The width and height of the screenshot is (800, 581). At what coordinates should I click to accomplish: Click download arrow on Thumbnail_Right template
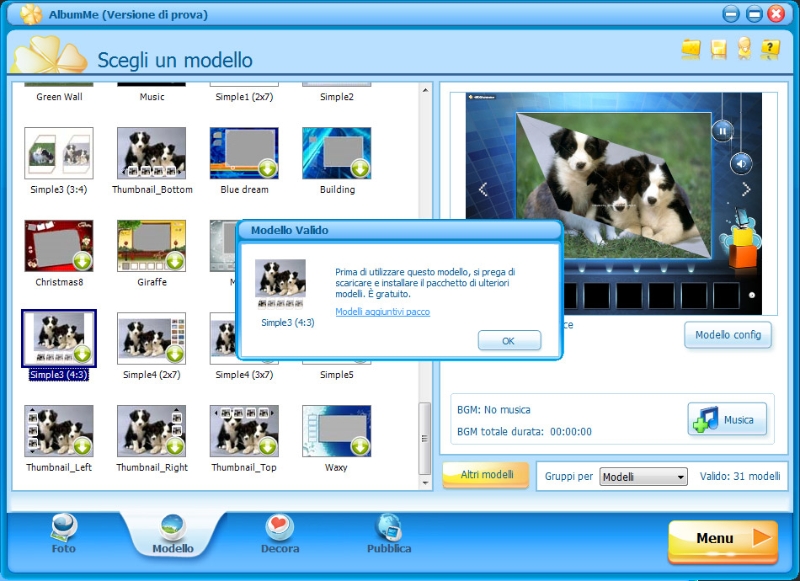pyautogui.click(x=175, y=446)
